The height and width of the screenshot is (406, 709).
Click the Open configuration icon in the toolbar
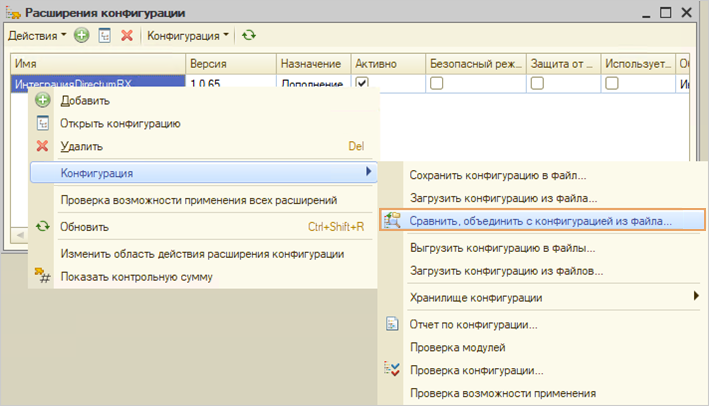coord(104,35)
